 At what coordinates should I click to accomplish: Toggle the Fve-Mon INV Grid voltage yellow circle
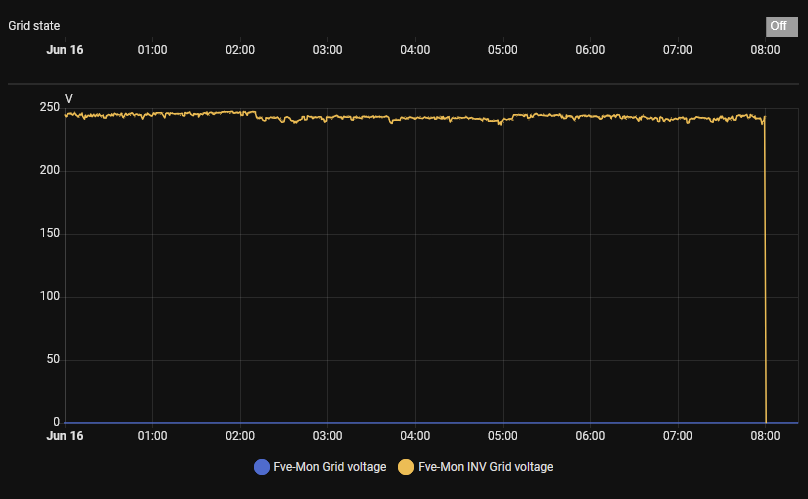click(x=406, y=466)
